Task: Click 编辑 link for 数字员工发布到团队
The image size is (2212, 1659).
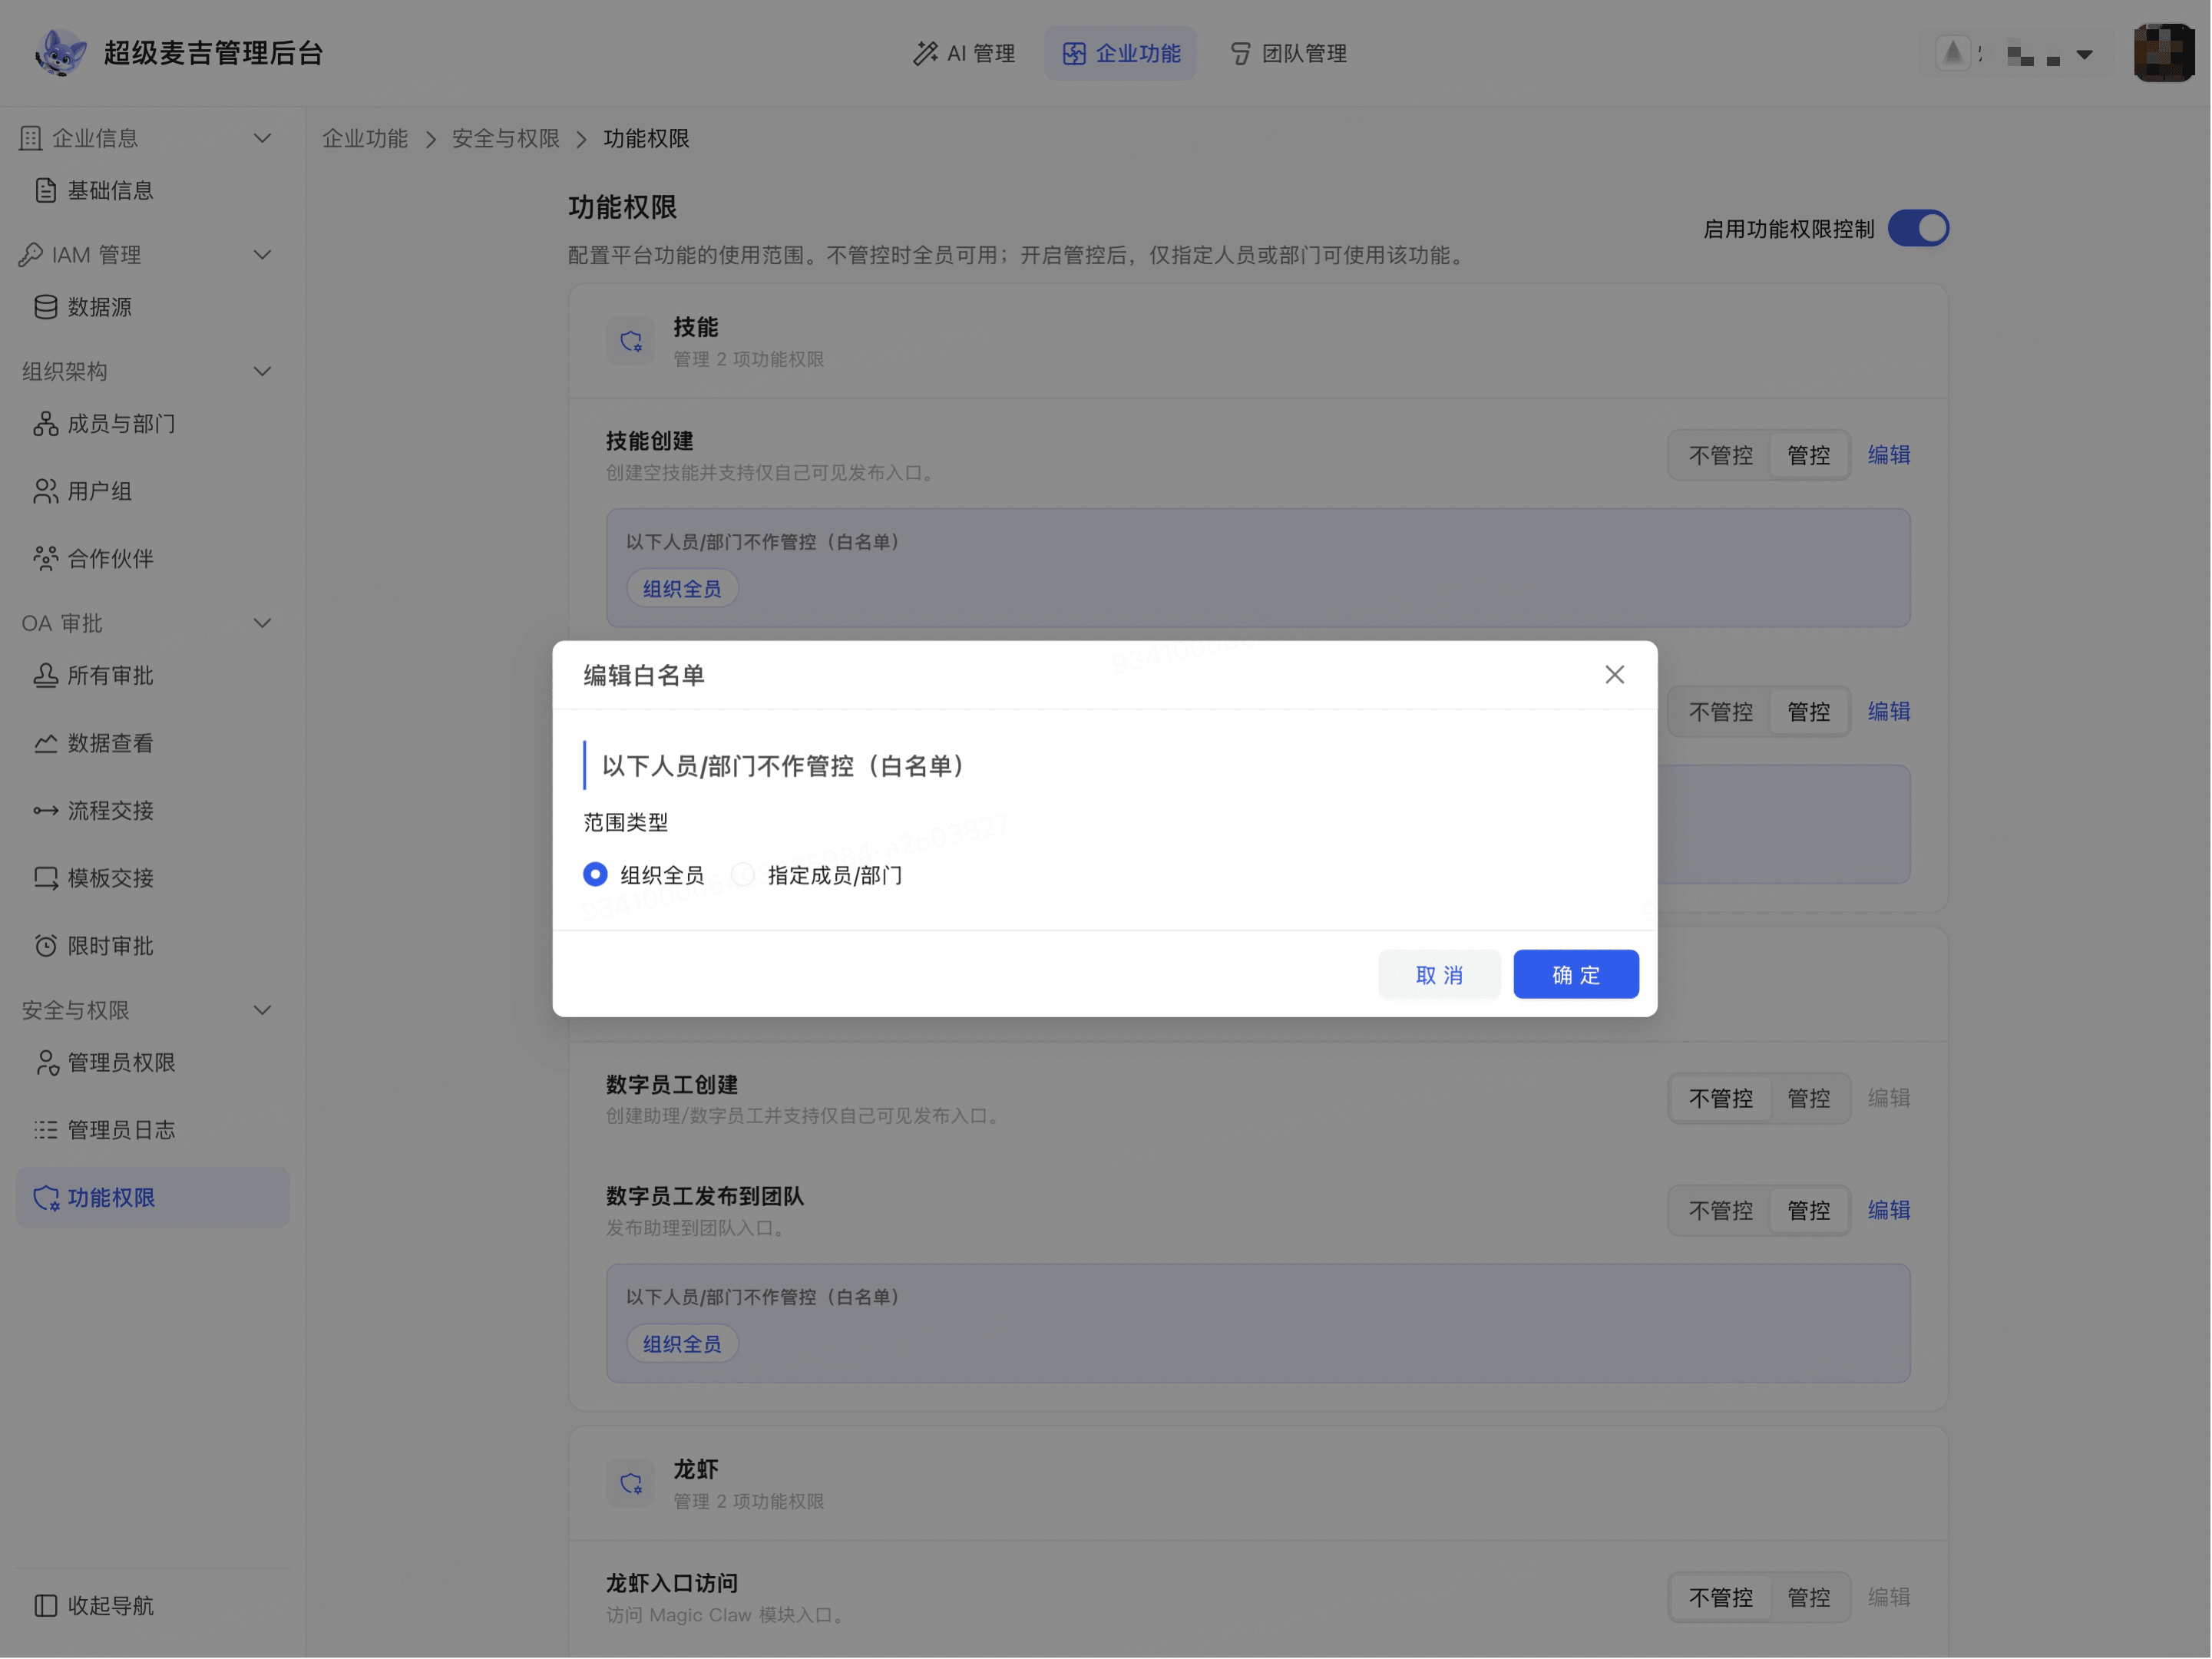Action: click(1890, 1211)
